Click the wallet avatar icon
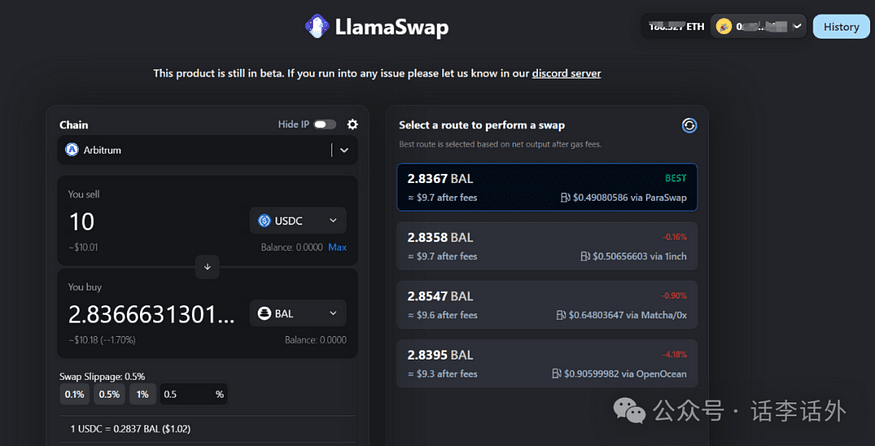875x446 pixels. pyautogui.click(x=724, y=26)
